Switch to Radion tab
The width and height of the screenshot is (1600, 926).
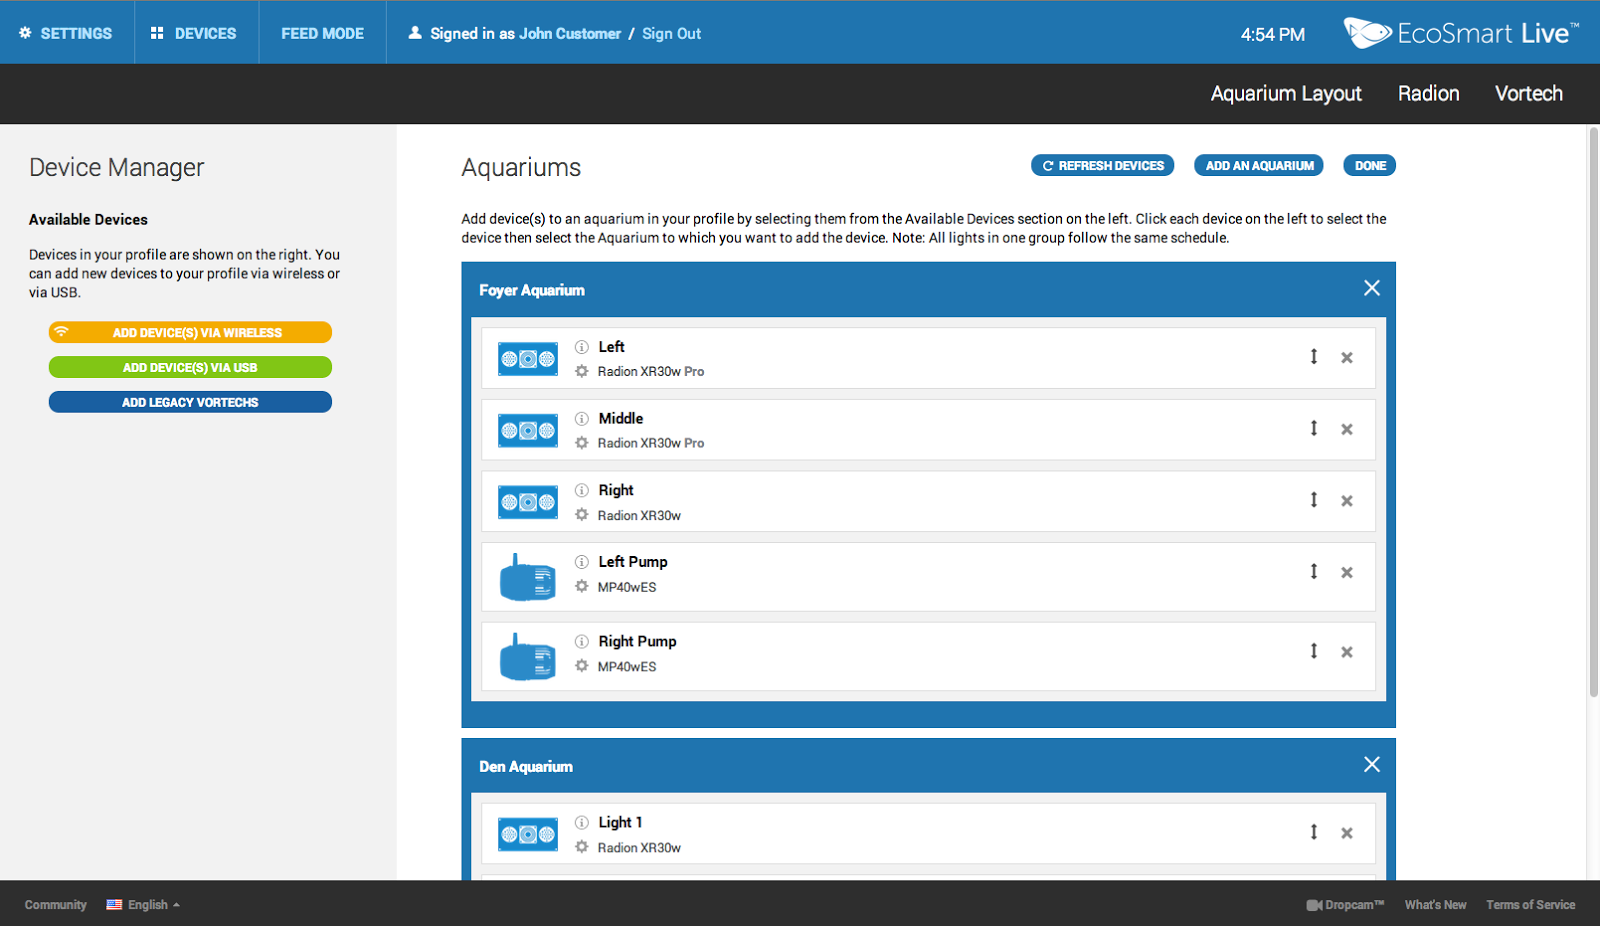1428,93
